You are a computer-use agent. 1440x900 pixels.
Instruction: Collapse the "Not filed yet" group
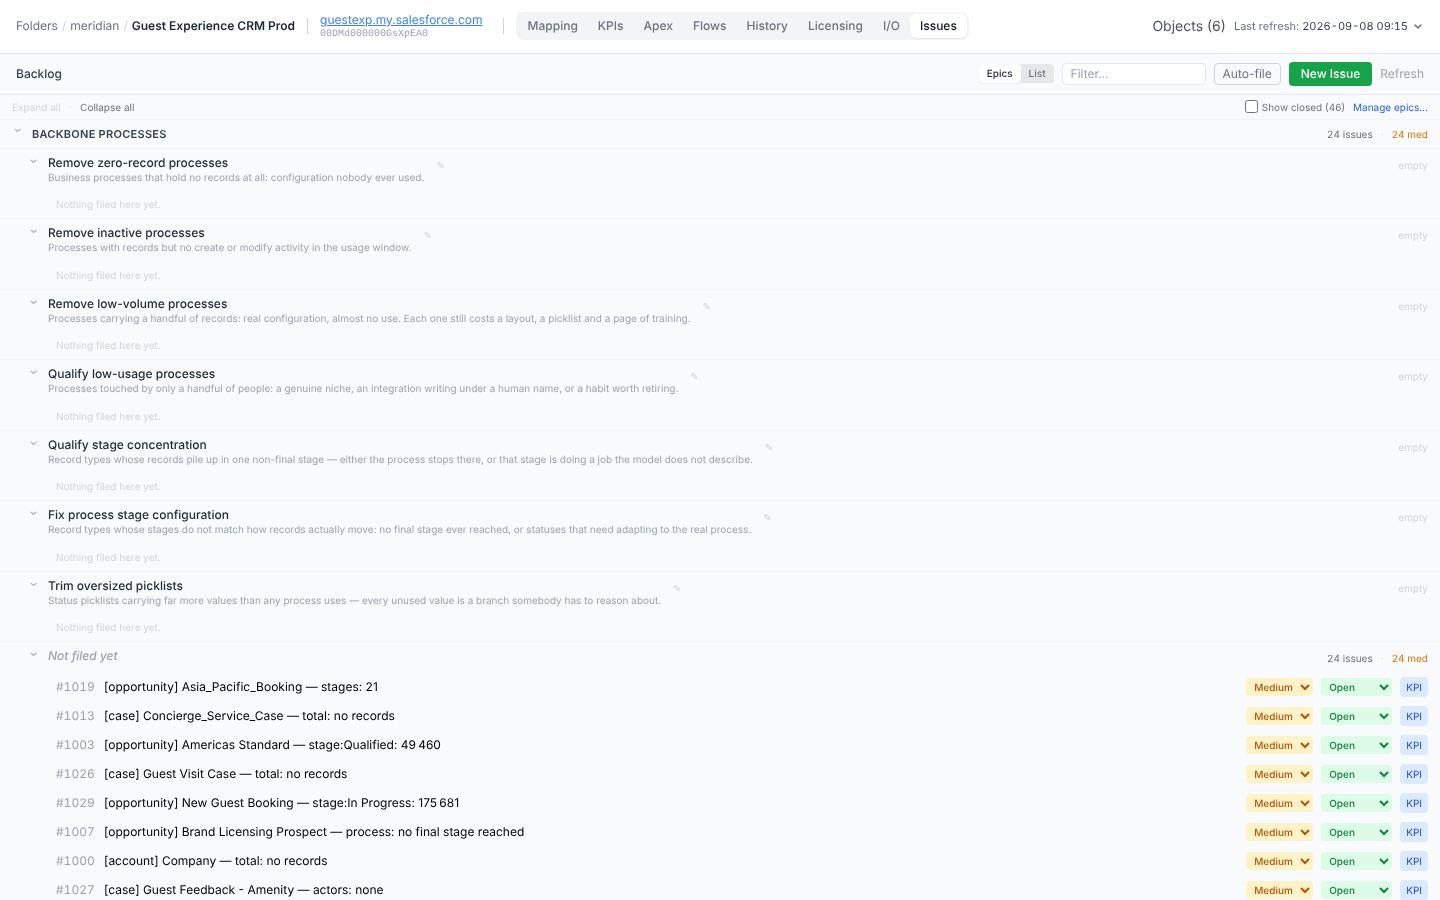(33, 654)
